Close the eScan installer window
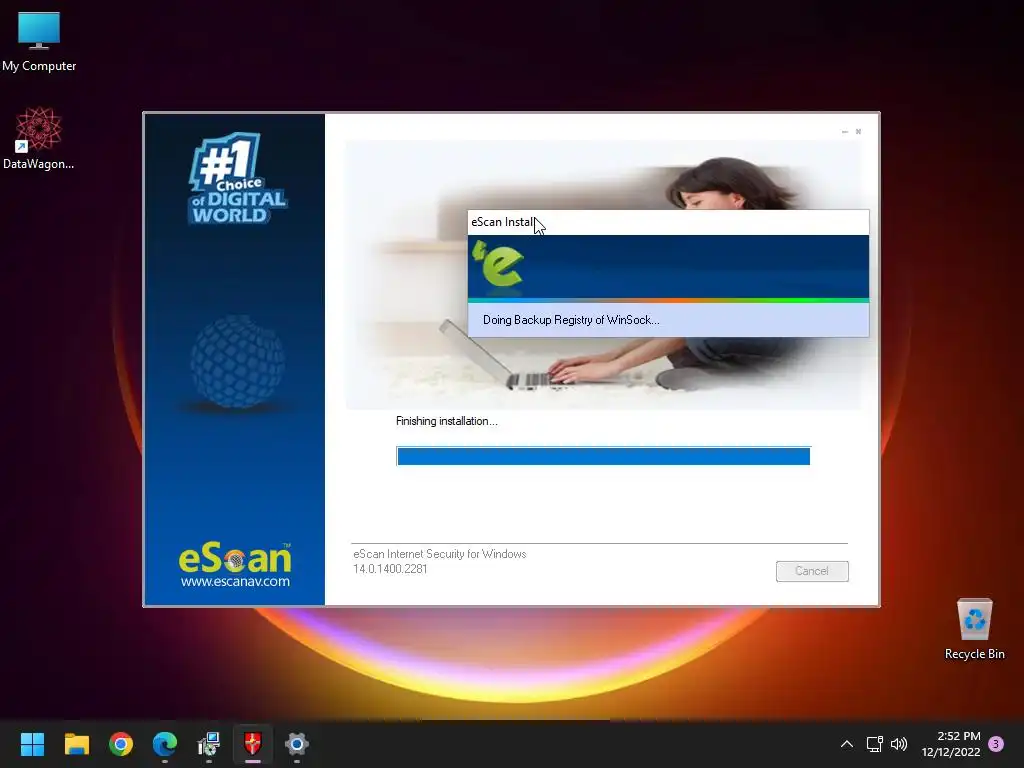Viewport: 1024px width, 768px height. click(x=858, y=132)
